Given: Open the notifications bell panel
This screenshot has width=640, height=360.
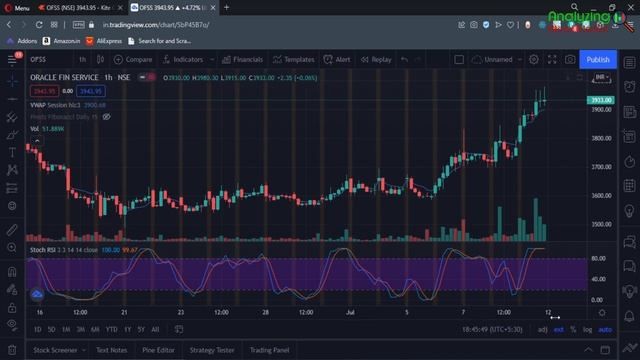Looking at the screenshot, I should tap(629, 316).
